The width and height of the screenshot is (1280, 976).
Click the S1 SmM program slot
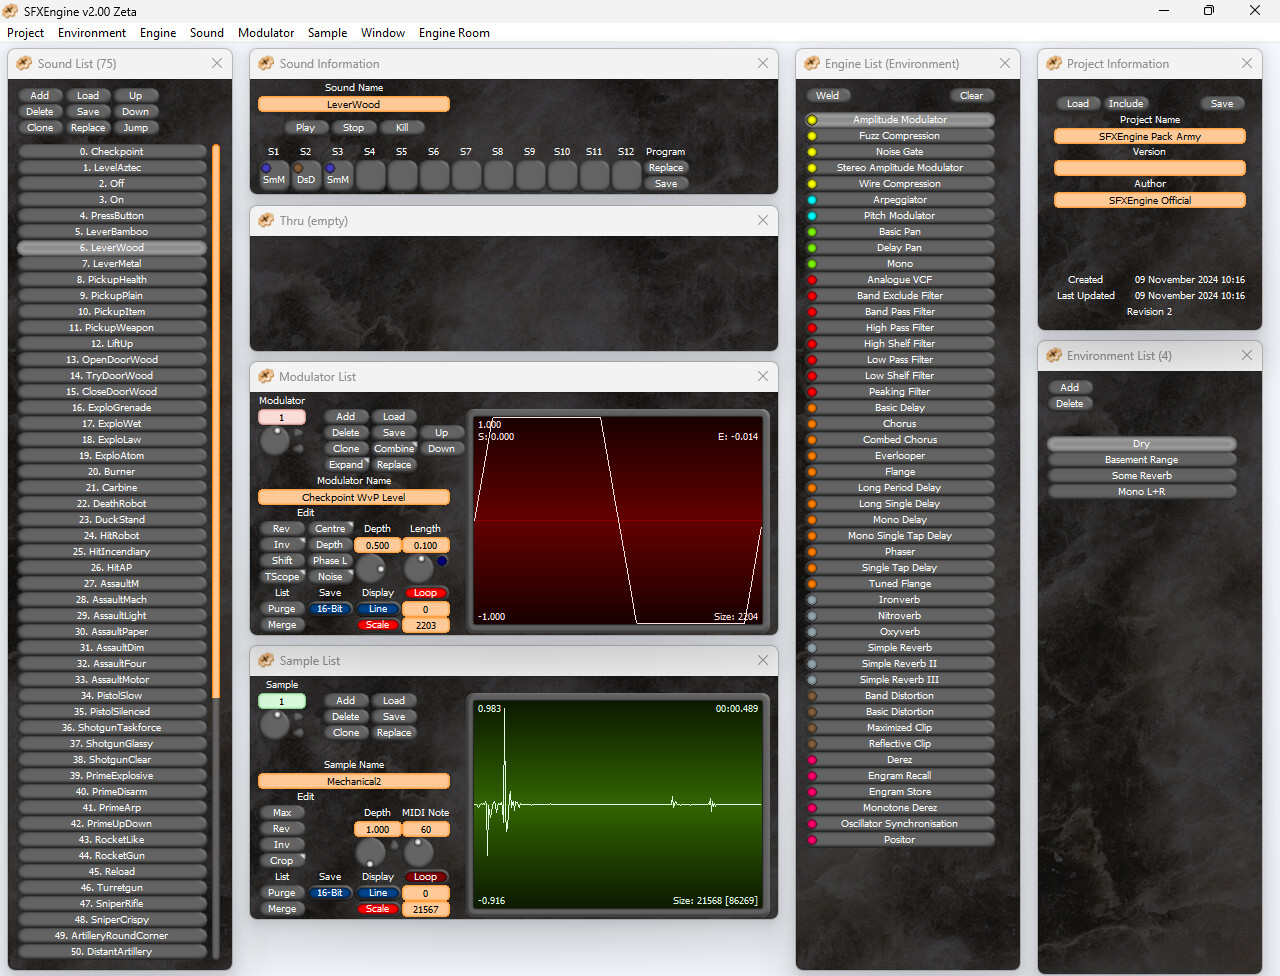[x=273, y=175]
